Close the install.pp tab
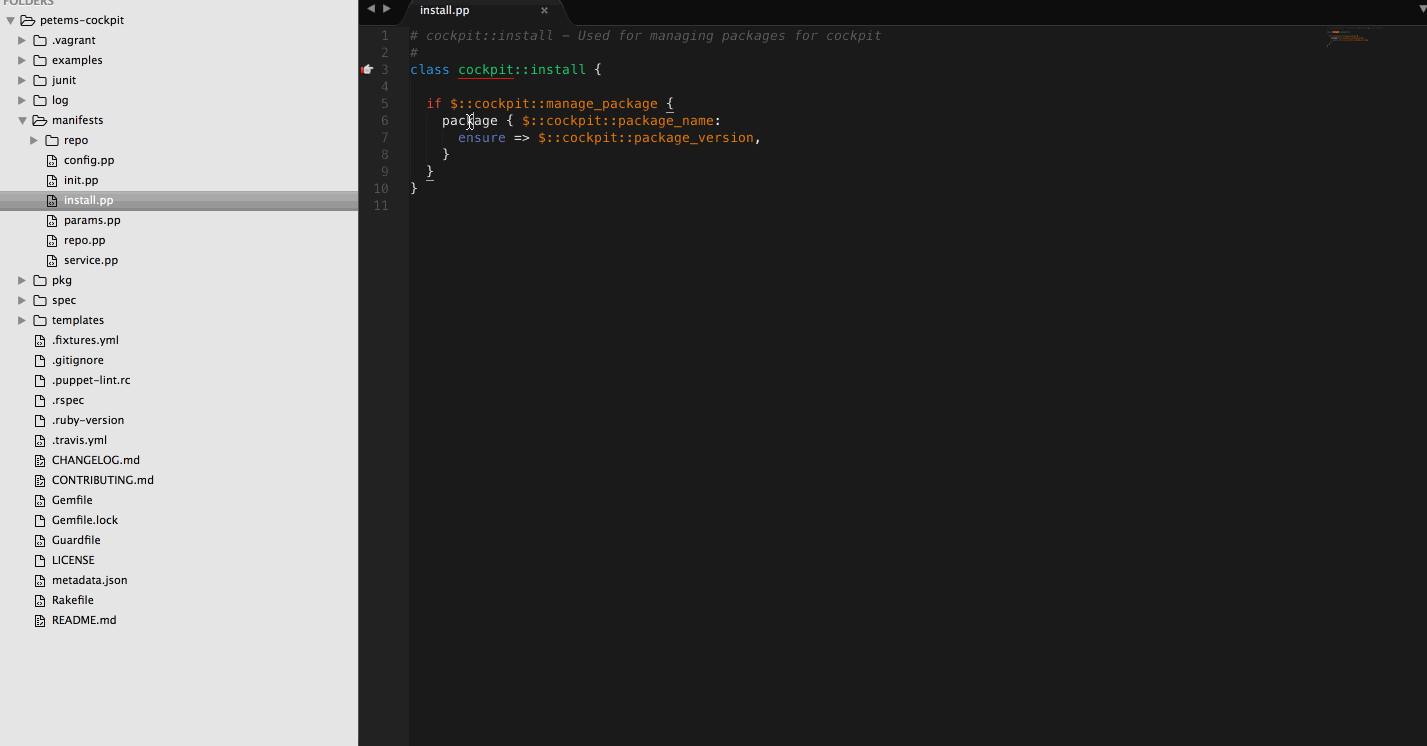1427x746 pixels. pos(544,11)
